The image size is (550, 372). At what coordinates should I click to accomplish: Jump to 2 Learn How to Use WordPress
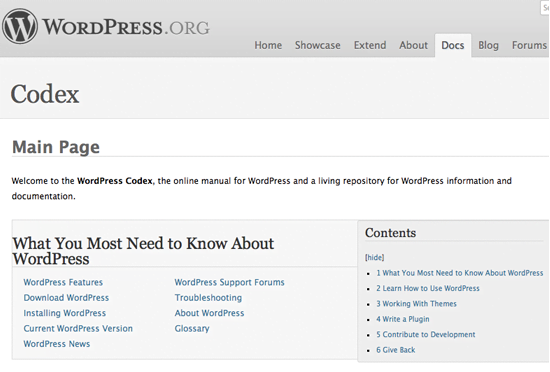pyautogui.click(x=428, y=288)
